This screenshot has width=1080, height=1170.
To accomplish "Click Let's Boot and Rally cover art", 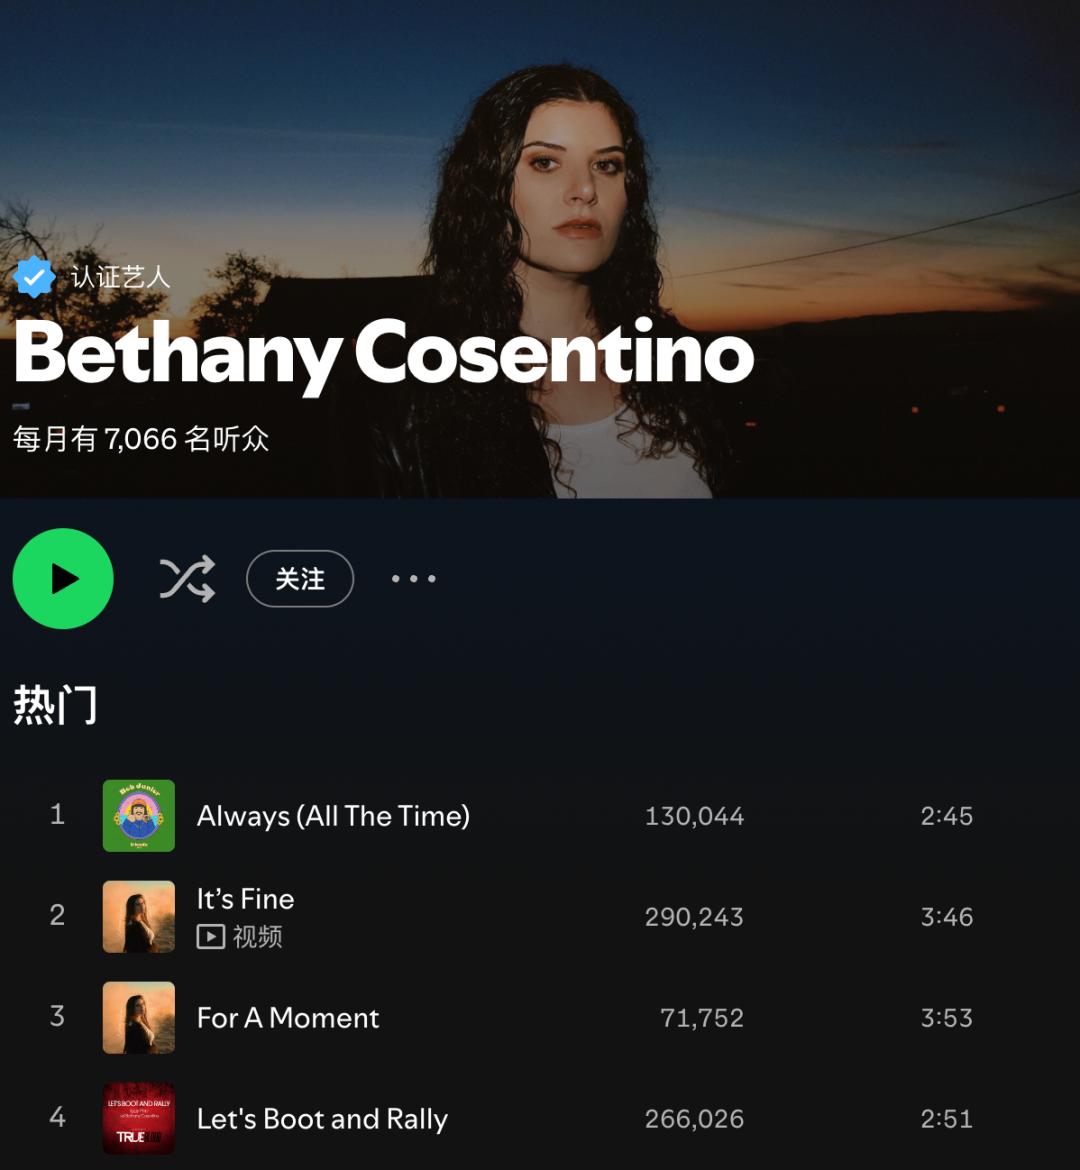I will click(x=139, y=1119).
